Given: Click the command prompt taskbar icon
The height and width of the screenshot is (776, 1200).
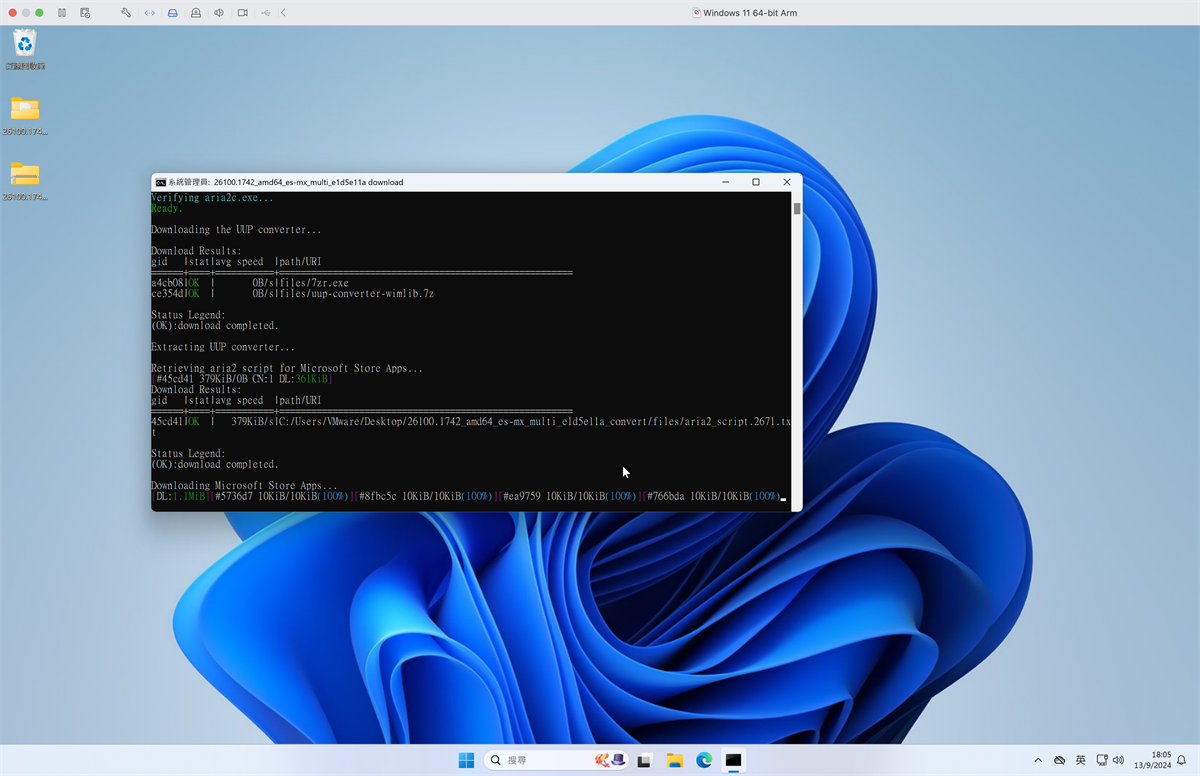Looking at the screenshot, I should [x=734, y=760].
